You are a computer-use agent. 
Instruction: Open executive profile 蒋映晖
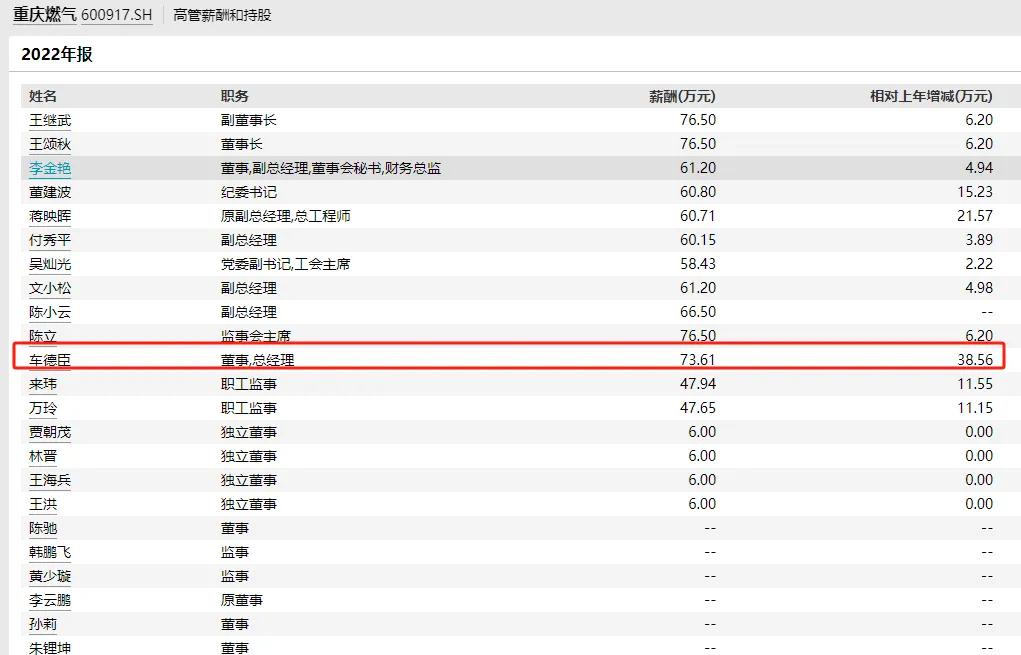pyautogui.click(x=50, y=216)
